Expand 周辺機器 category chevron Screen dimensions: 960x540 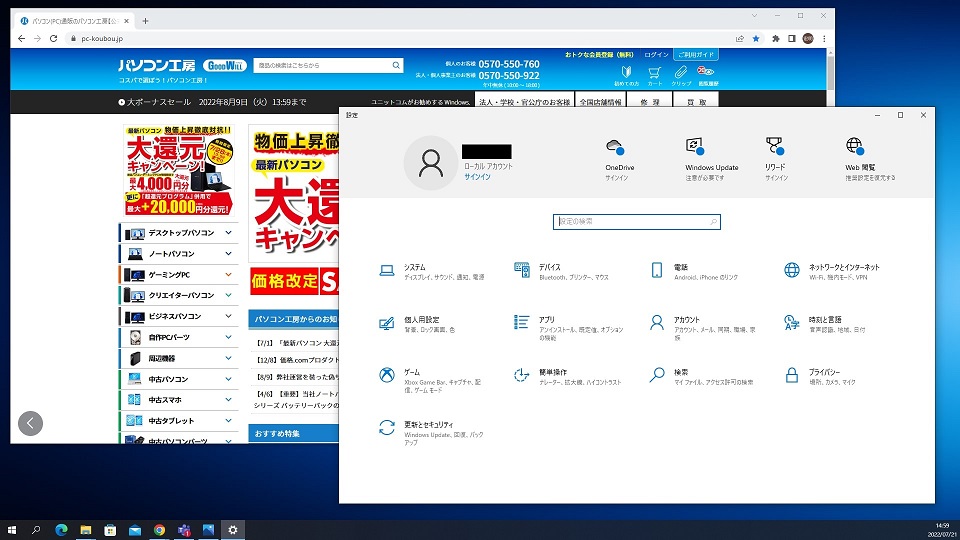[x=229, y=358]
